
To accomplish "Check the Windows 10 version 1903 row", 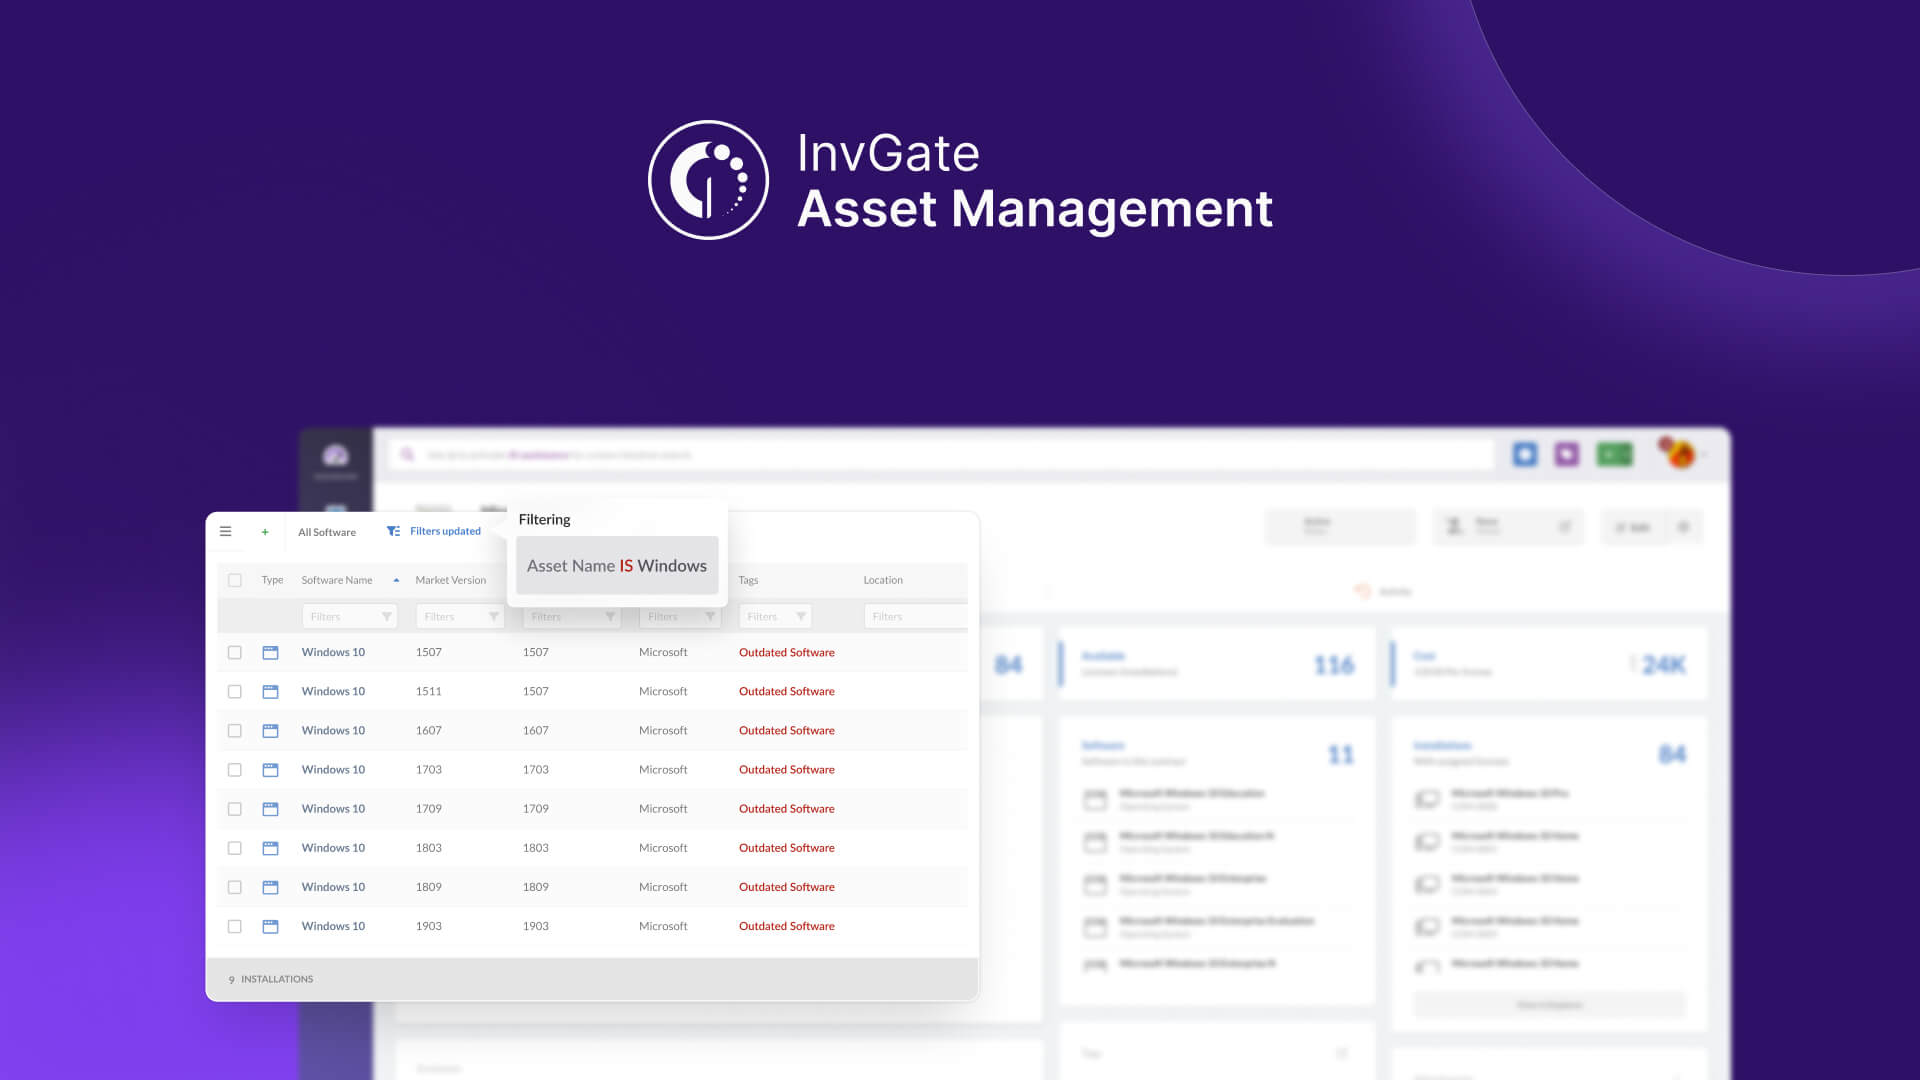I will (x=235, y=926).
